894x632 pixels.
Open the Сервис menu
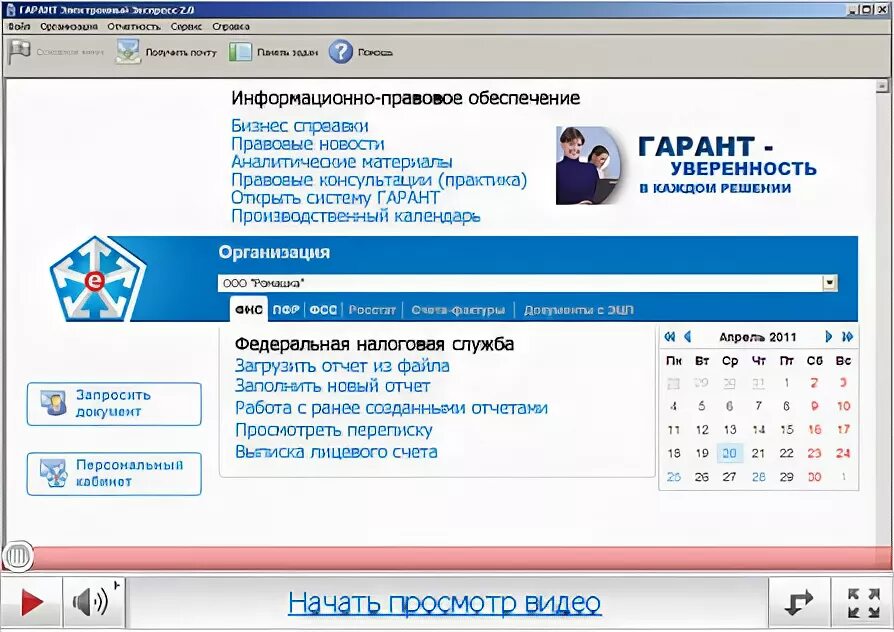pyautogui.click(x=186, y=26)
